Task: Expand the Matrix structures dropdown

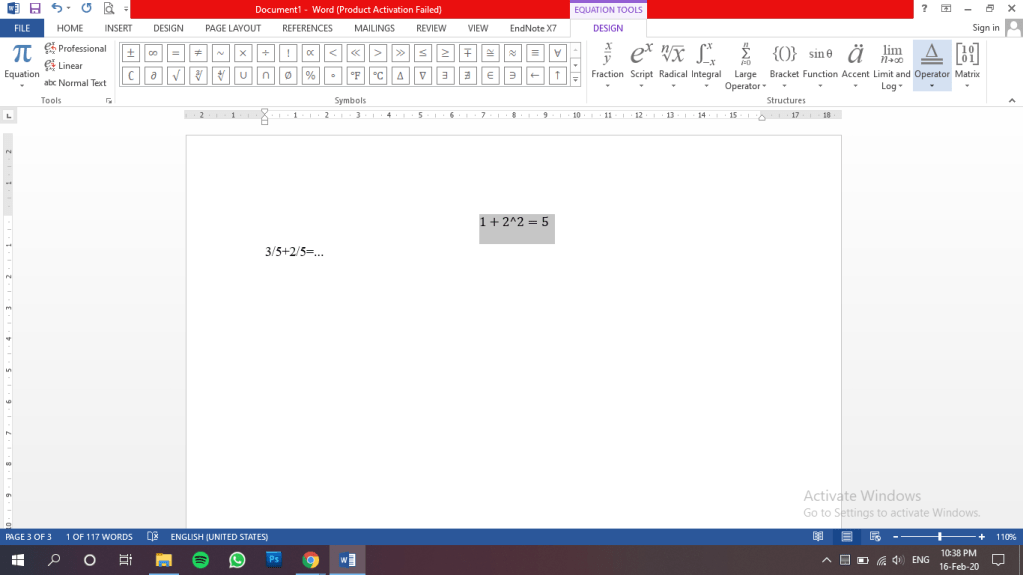Action: pos(967,66)
